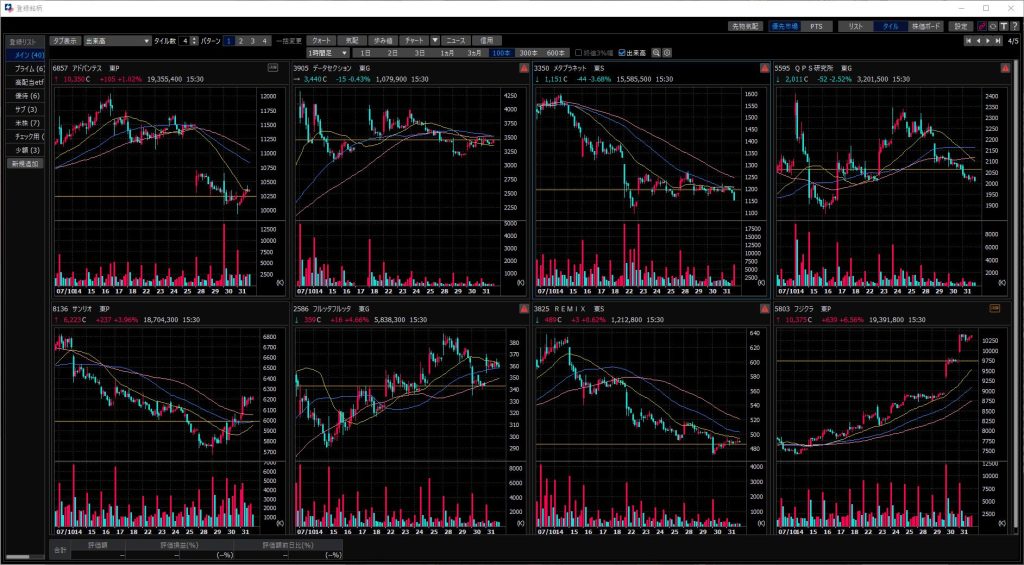Click the round settings icon next to magnifier
The width and height of the screenshot is (1024, 565).
pyautogui.click(x=667, y=52)
